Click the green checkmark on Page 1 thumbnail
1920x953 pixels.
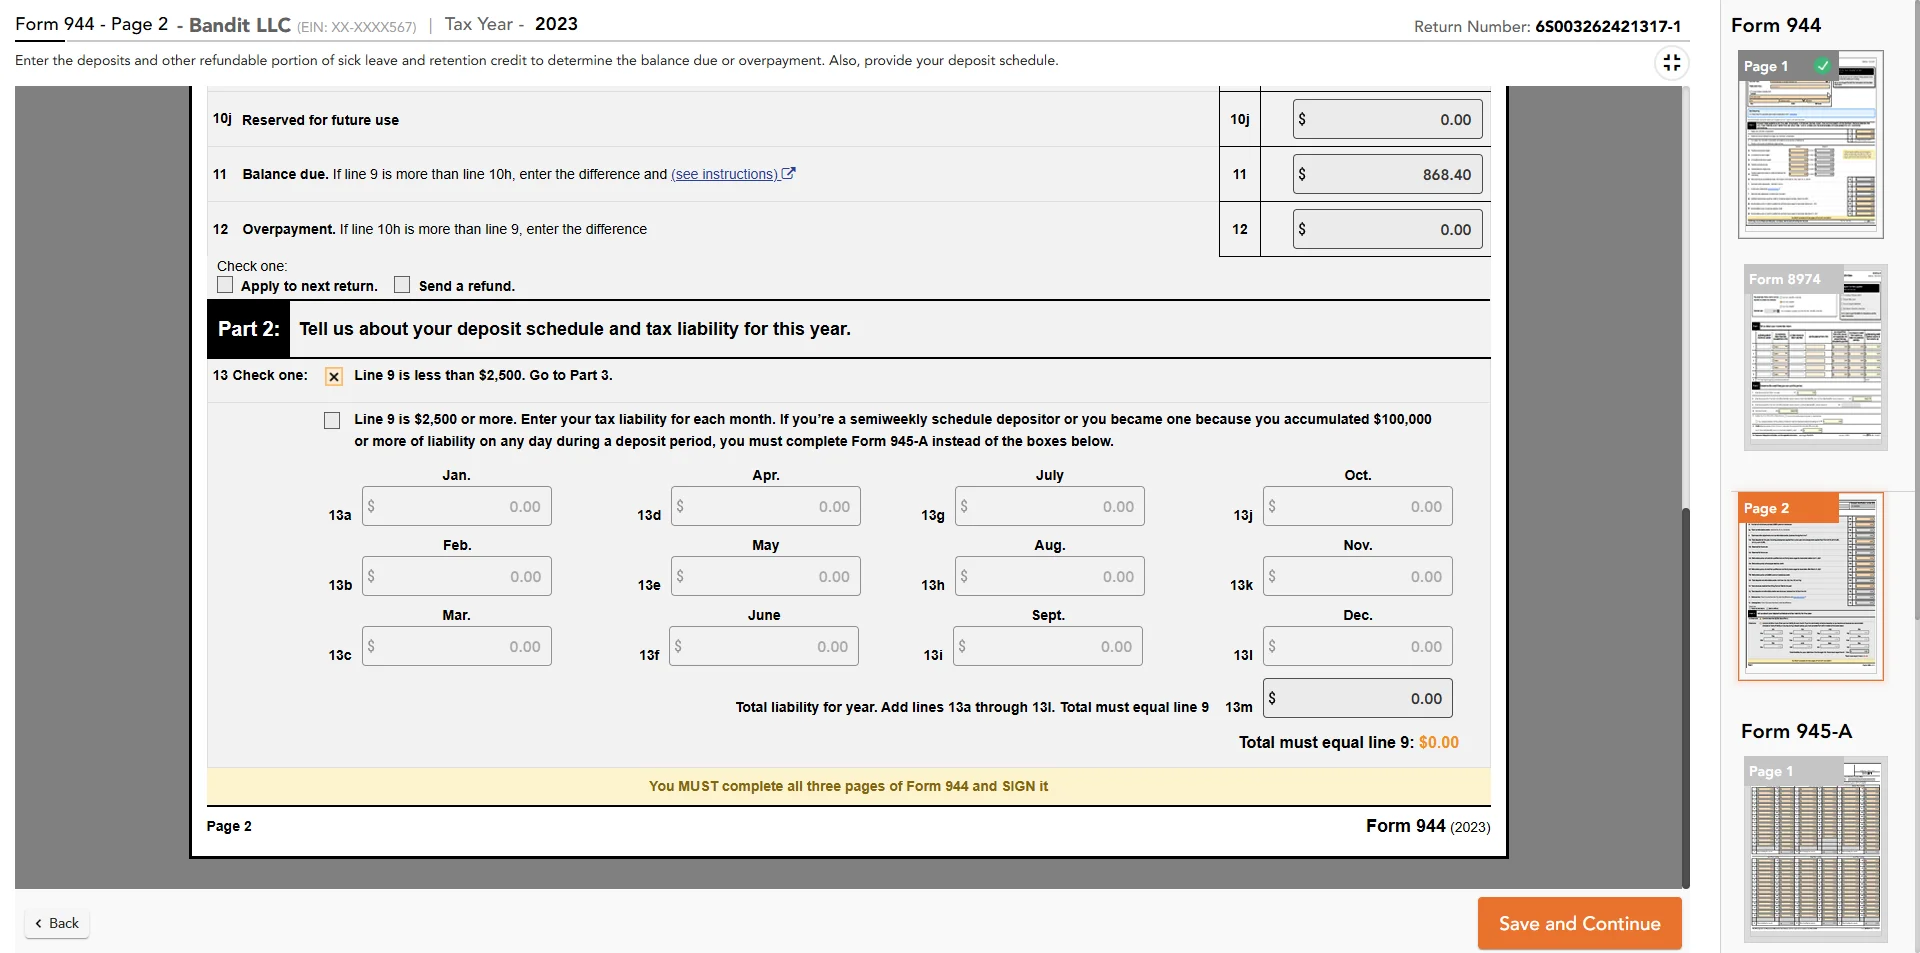click(x=1823, y=66)
